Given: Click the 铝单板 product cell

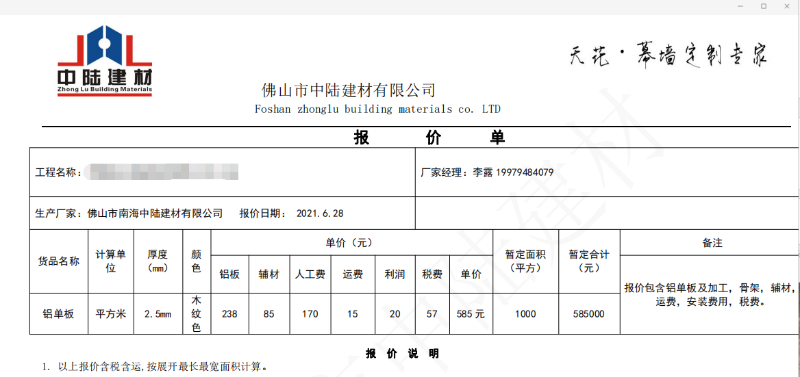Looking at the screenshot, I should tap(59, 314).
